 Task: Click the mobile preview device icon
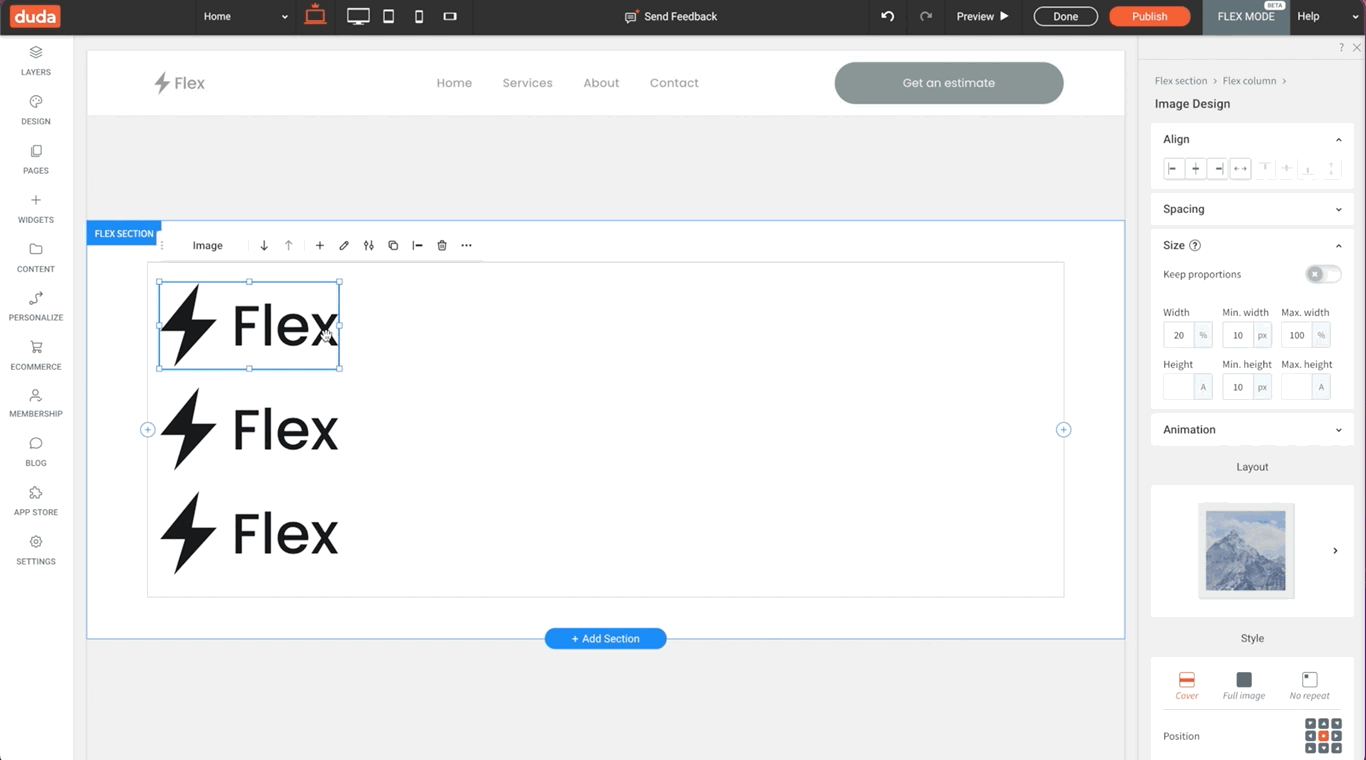pos(419,16)
